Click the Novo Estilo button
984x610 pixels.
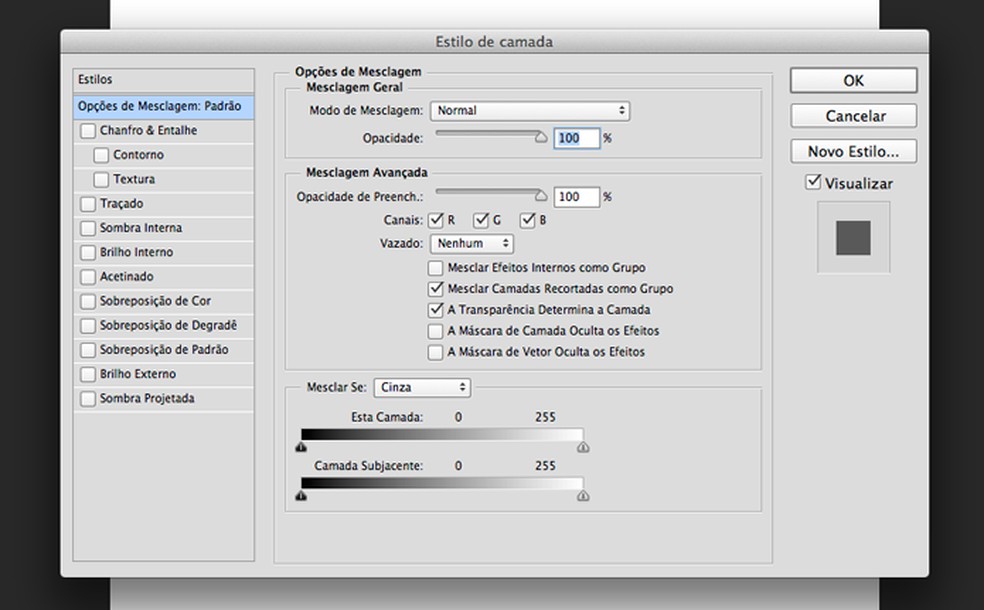point(853,152)
